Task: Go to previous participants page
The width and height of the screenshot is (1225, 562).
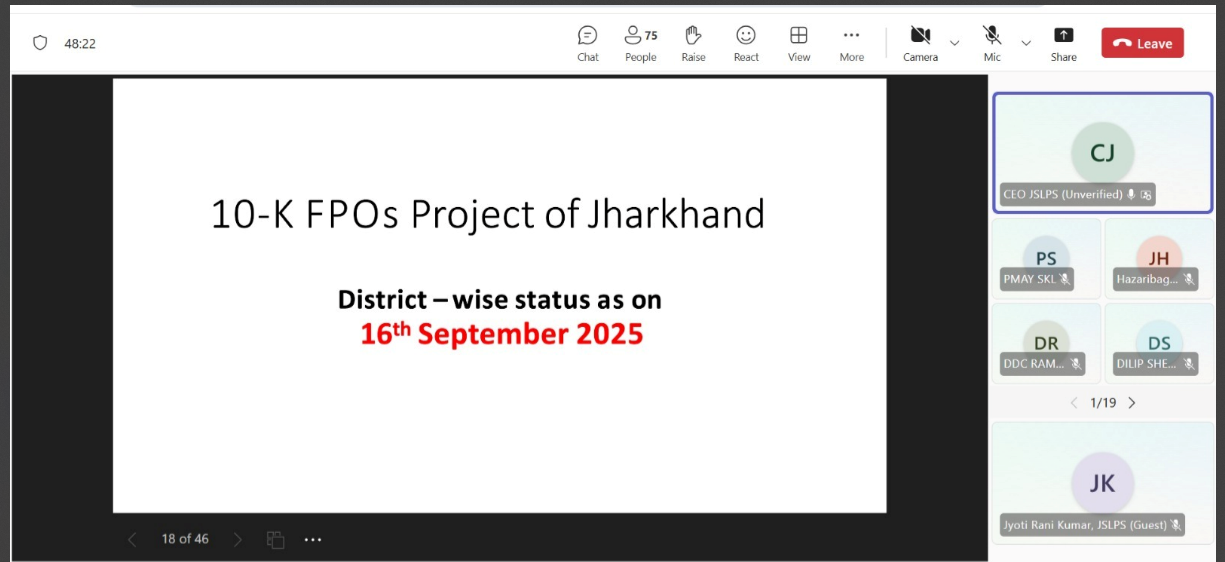Action: (x=1074, y=403)
